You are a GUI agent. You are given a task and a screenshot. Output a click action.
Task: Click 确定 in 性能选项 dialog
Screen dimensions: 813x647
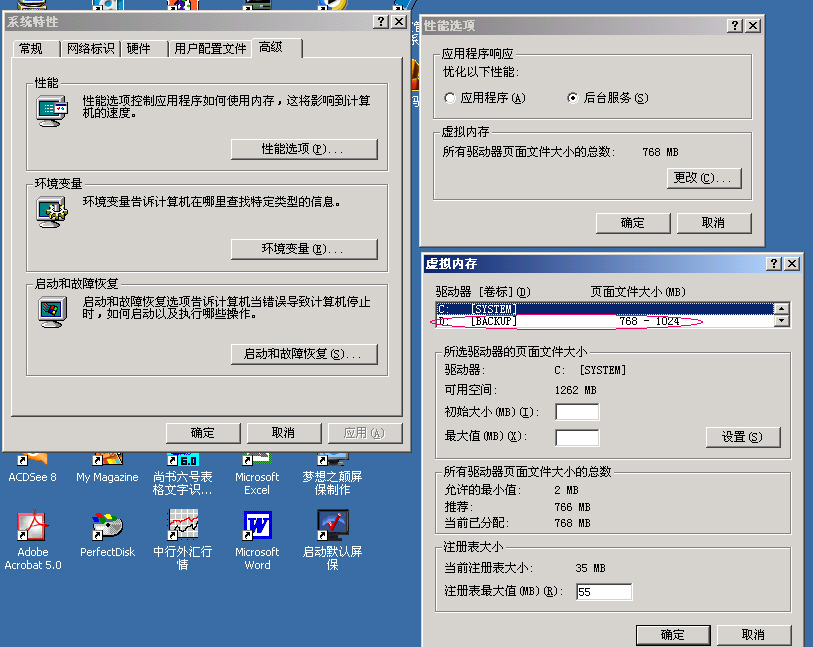633,223
